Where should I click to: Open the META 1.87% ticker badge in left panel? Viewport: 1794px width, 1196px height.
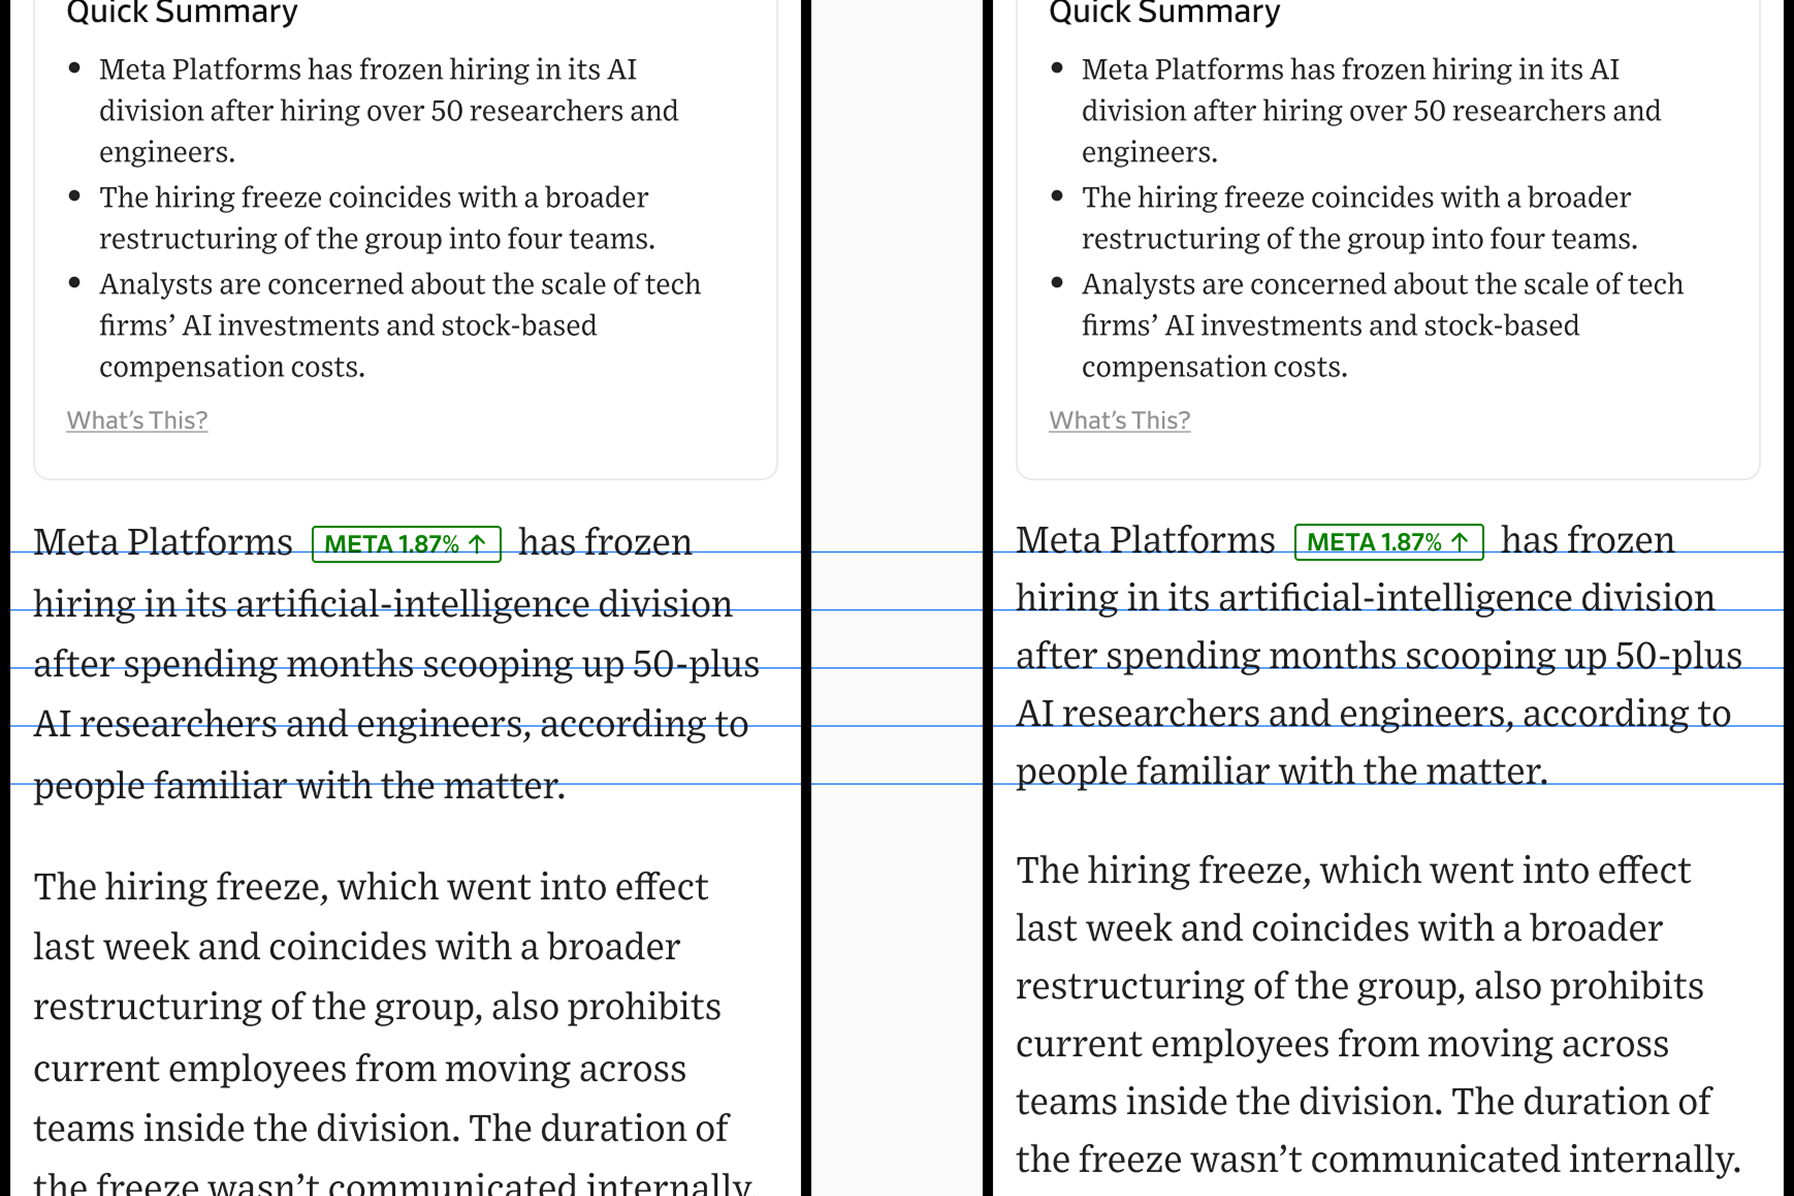tap(406, 544)
